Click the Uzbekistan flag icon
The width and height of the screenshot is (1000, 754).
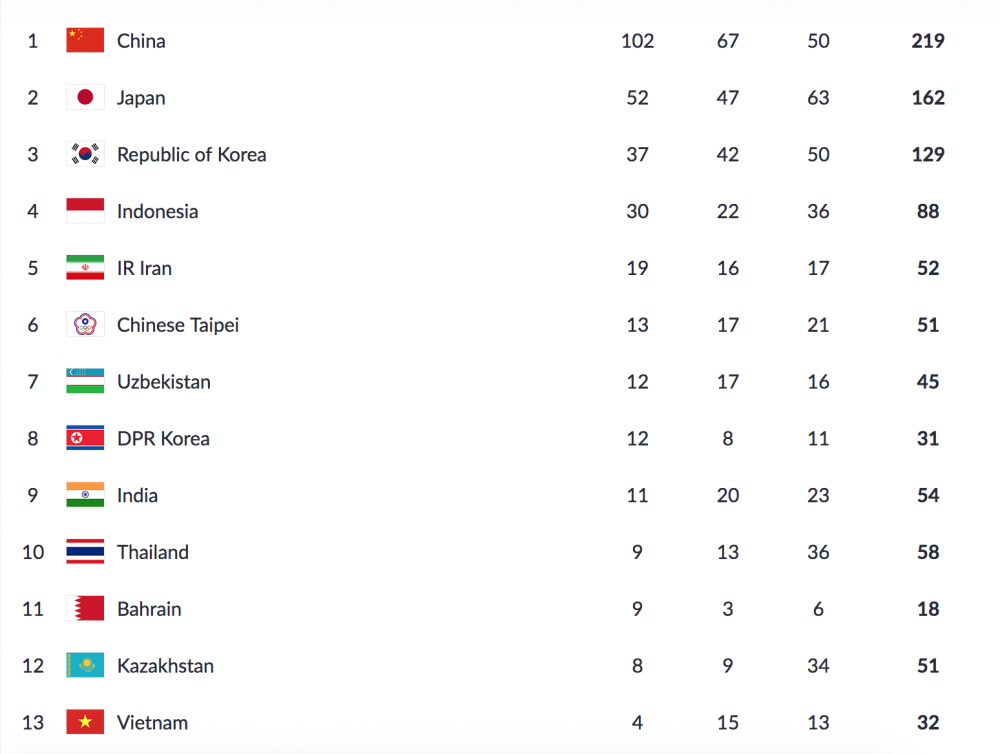click(x=85, y=382)
